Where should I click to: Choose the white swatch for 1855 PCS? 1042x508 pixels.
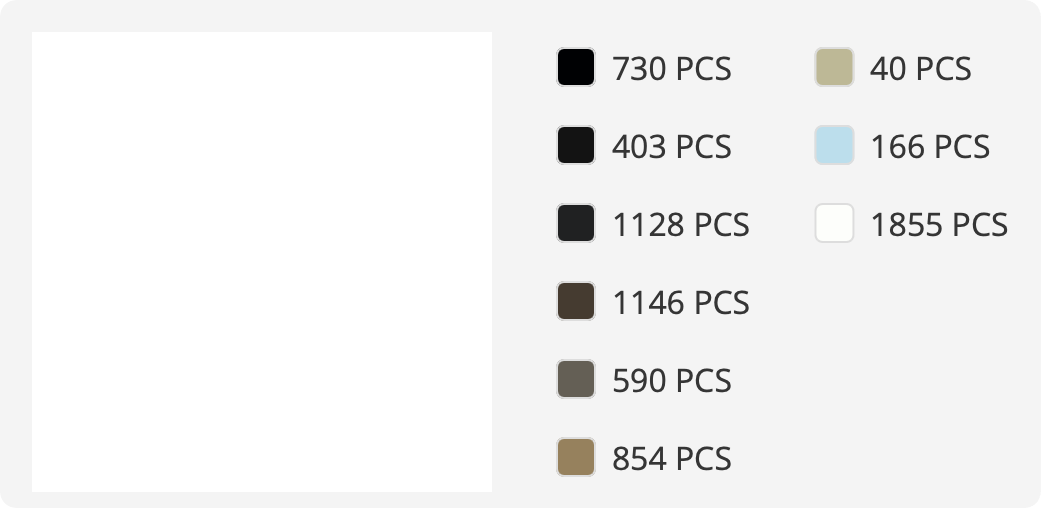[834, 223]
